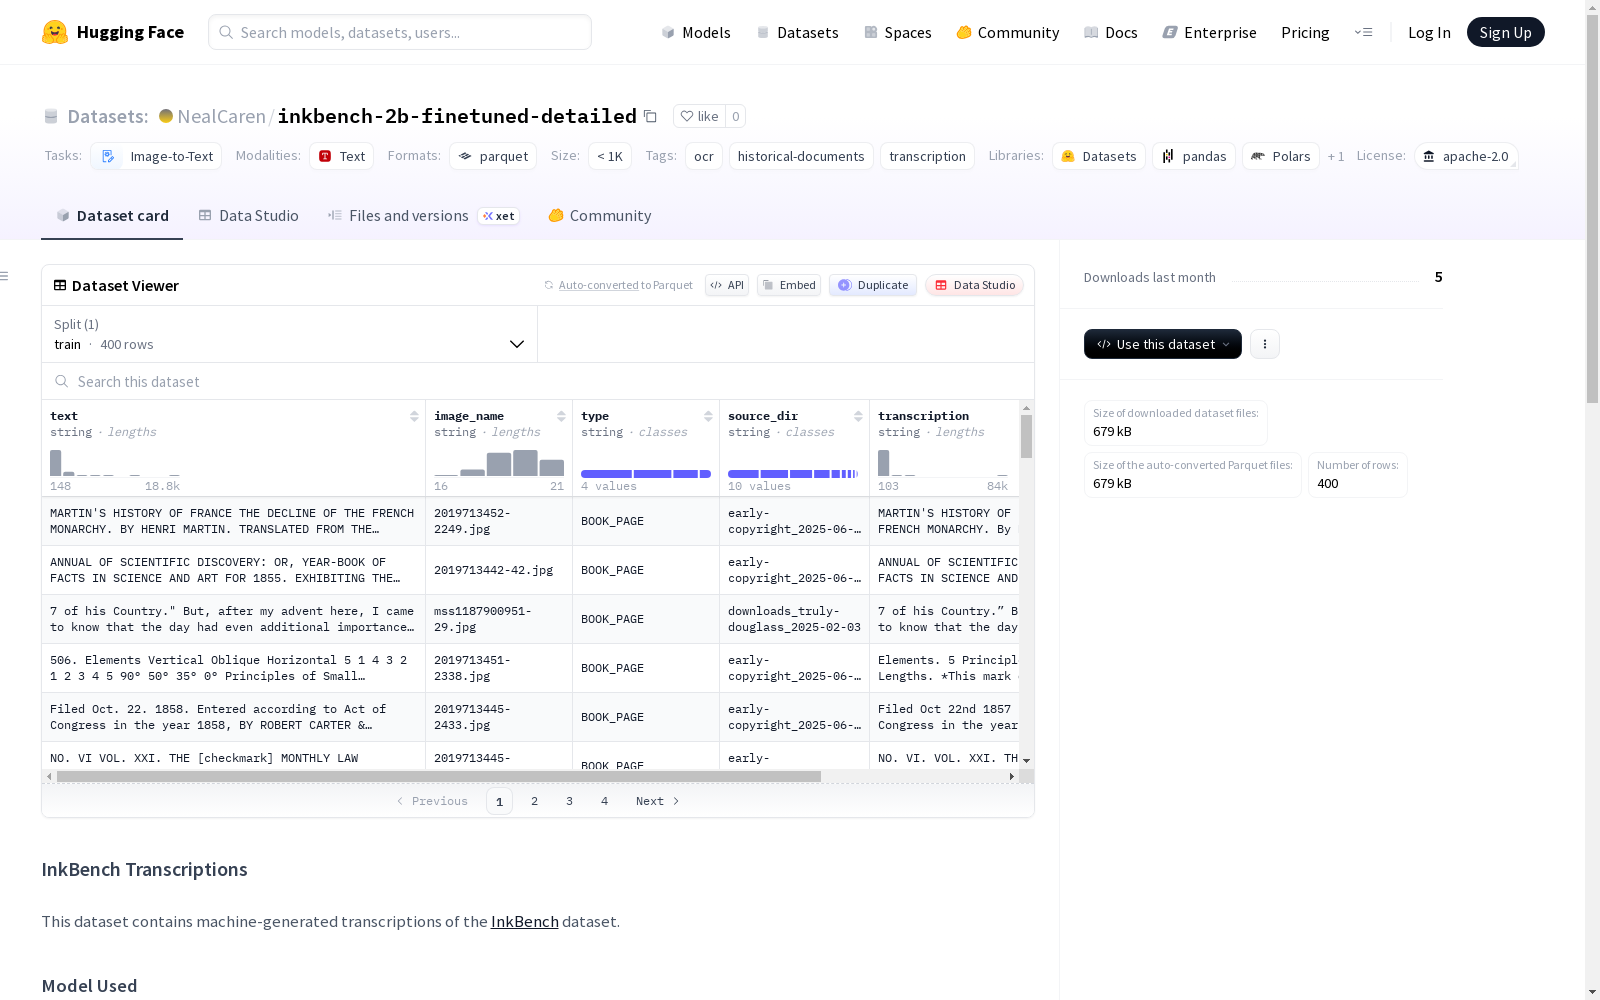
Task: Click the API button in Dataset Viewer
Action: [727, 285]
